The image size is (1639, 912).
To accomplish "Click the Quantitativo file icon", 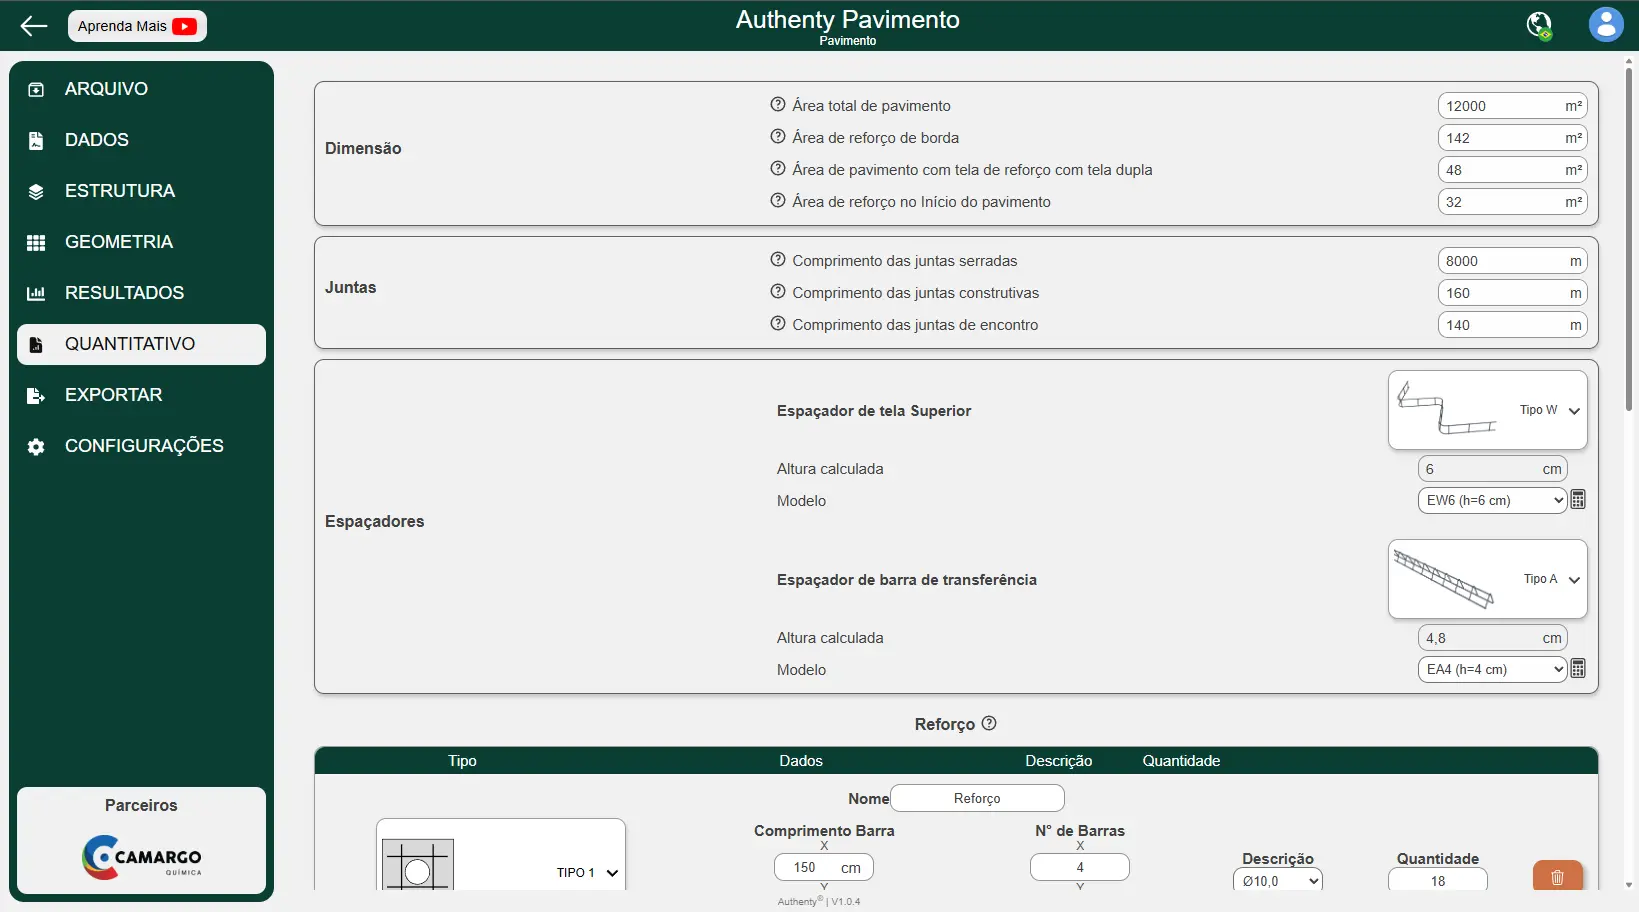I will tap(36, 344).
